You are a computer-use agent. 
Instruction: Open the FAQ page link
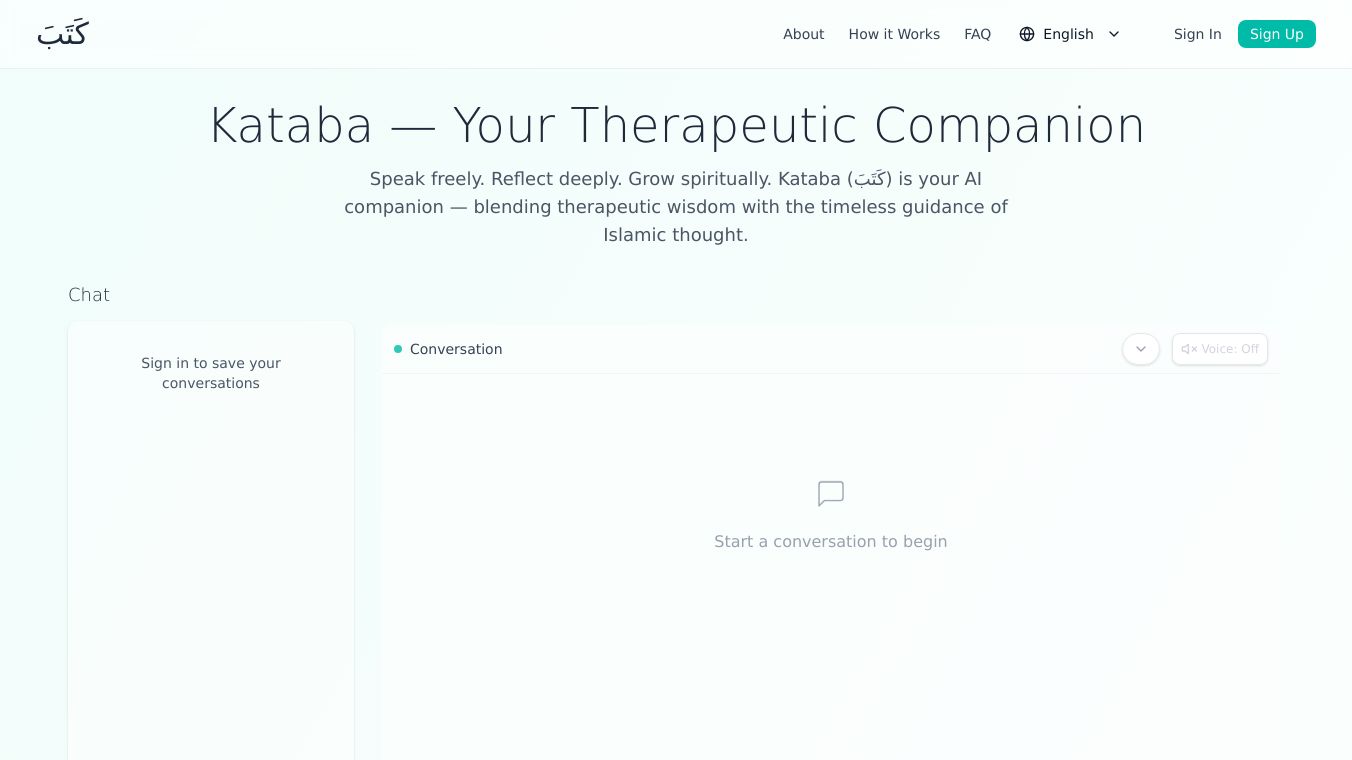tap(977, 34)
